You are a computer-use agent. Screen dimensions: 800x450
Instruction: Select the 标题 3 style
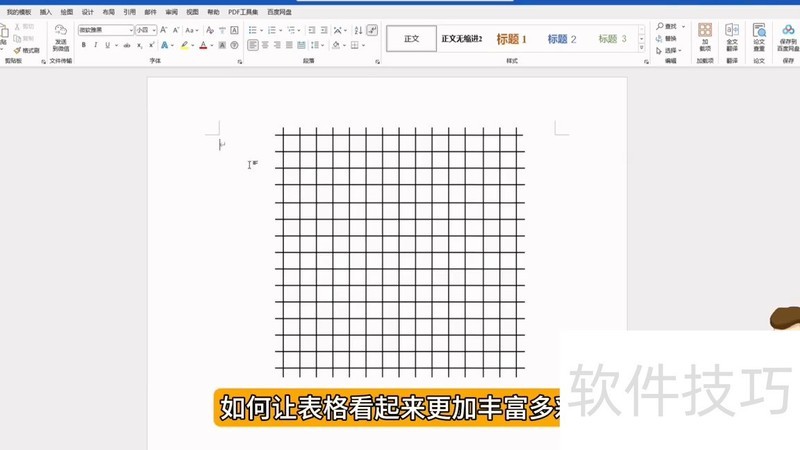coord(612,39)
